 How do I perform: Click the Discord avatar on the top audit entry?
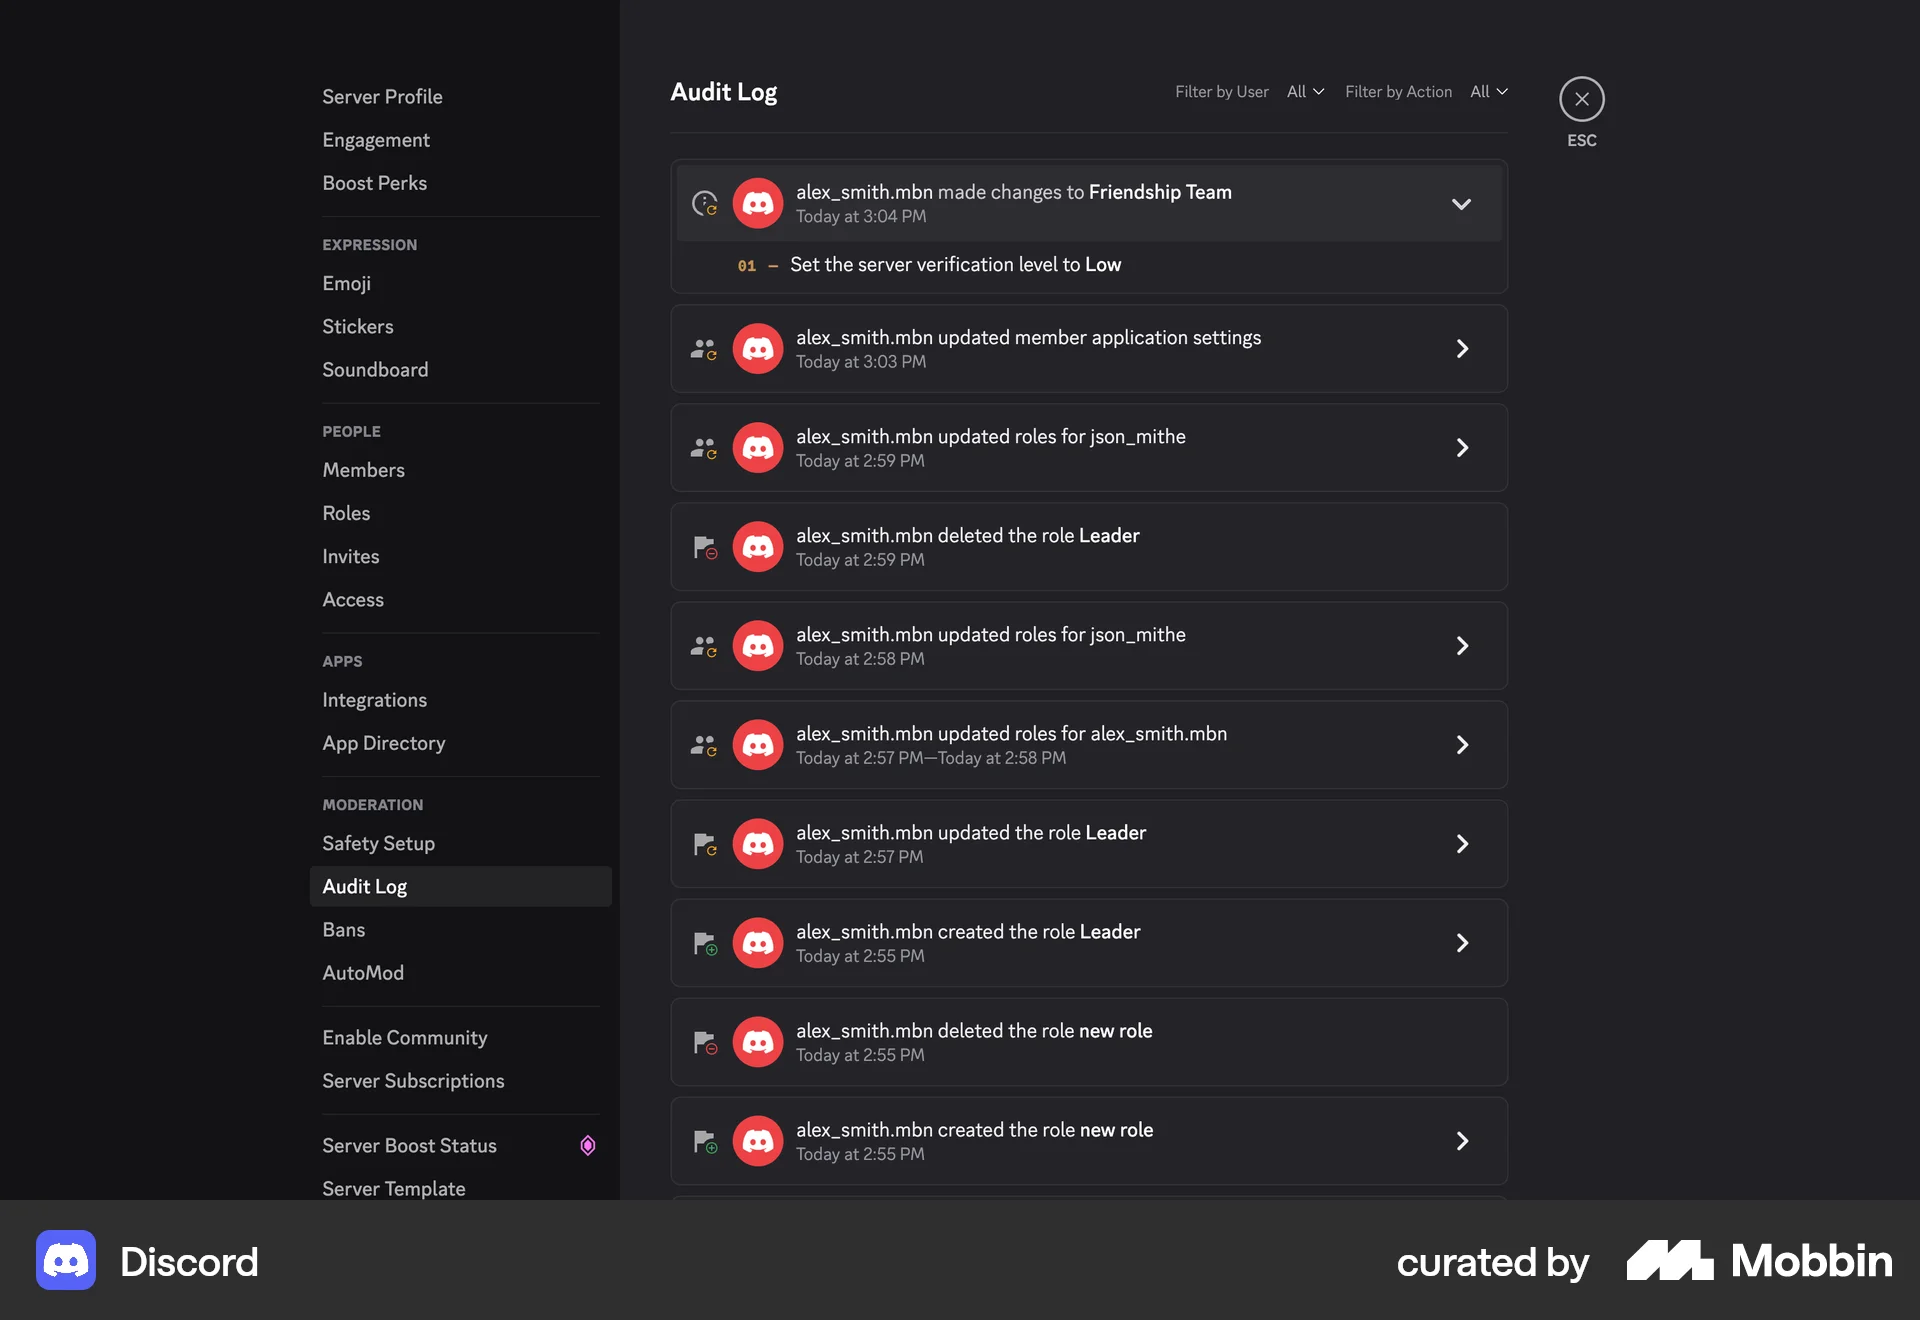(x=758, y=203)
